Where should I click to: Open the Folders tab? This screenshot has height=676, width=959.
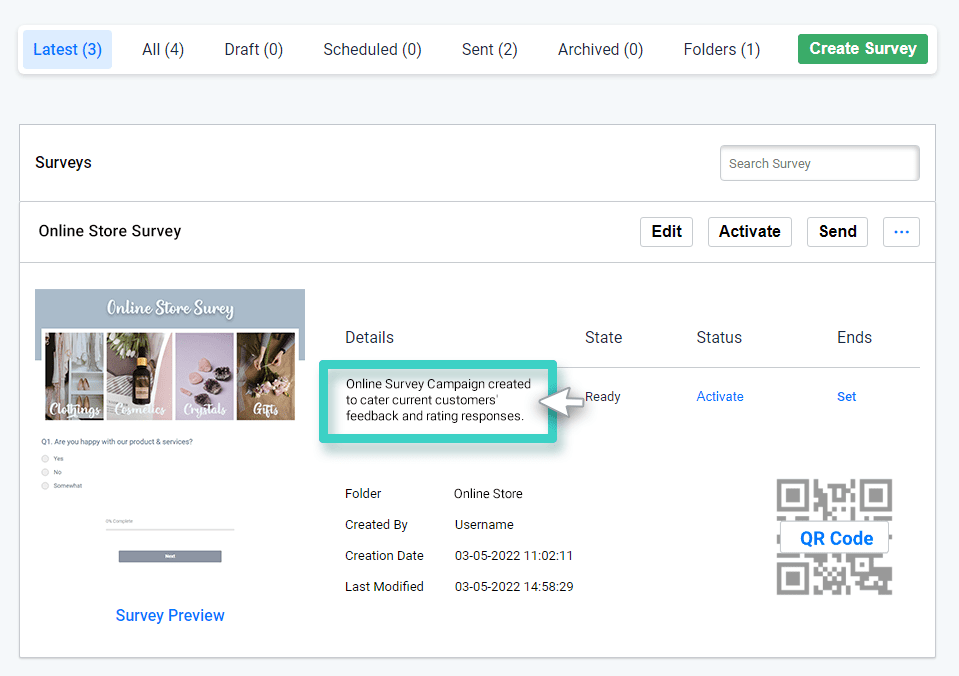click(x=721, y=49)
